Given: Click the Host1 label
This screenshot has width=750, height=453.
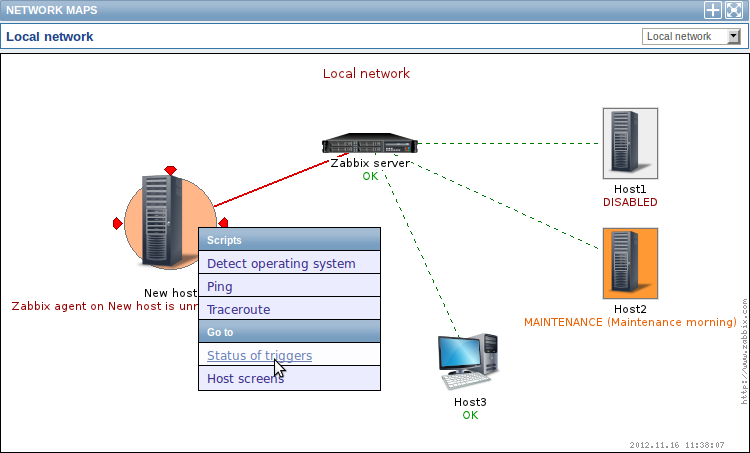Looking at the screenshot, I should pos(630,189).
